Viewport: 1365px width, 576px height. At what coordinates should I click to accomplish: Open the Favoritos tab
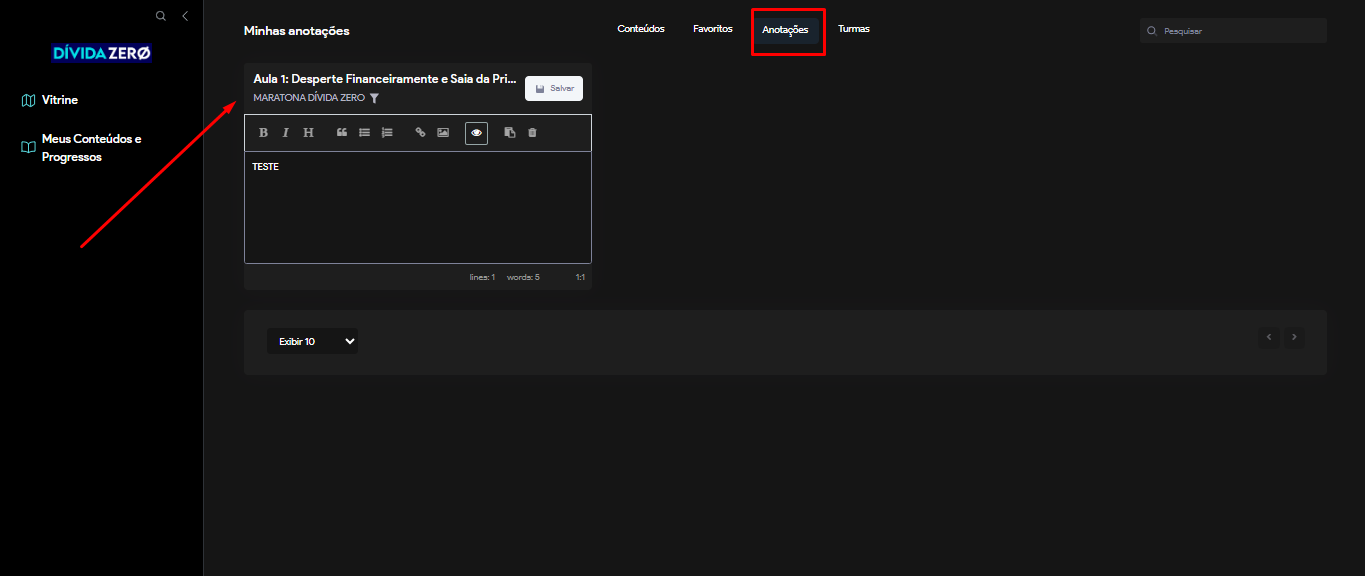[x=713, y=29]
